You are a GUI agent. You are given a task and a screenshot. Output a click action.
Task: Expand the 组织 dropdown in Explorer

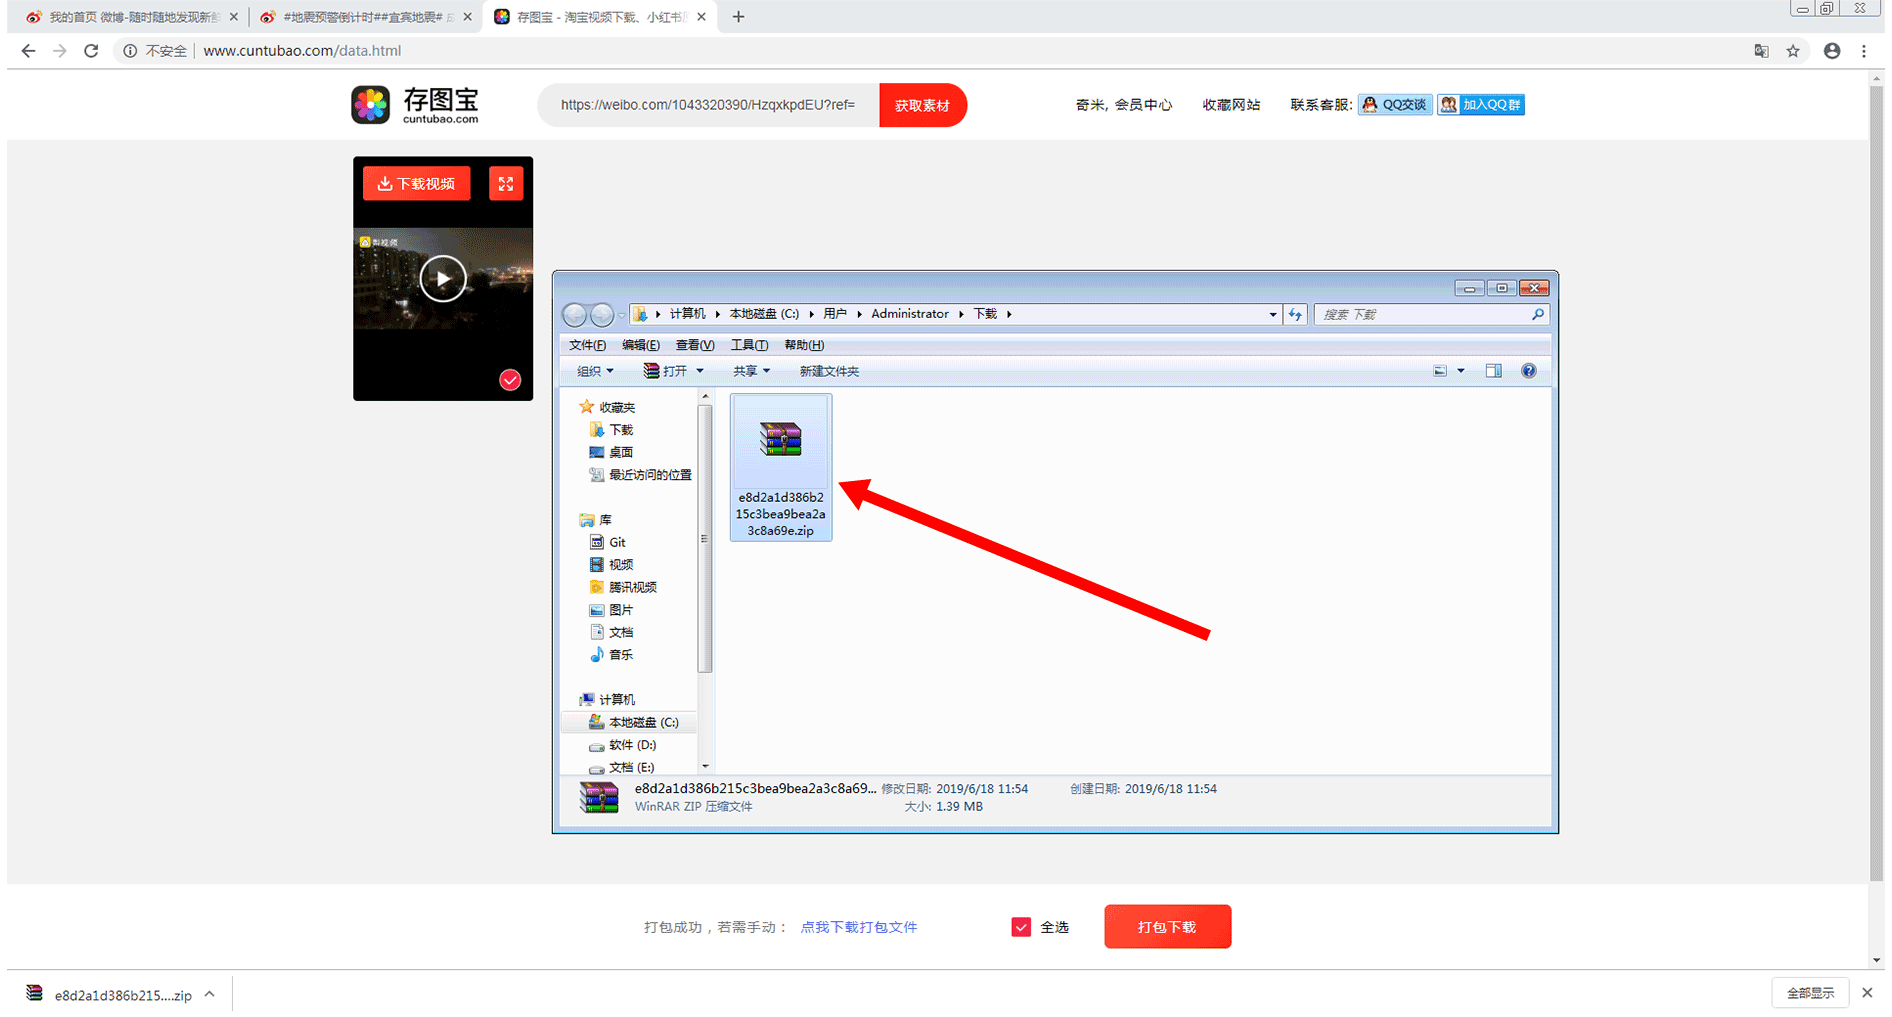click(x=595, y=371)
